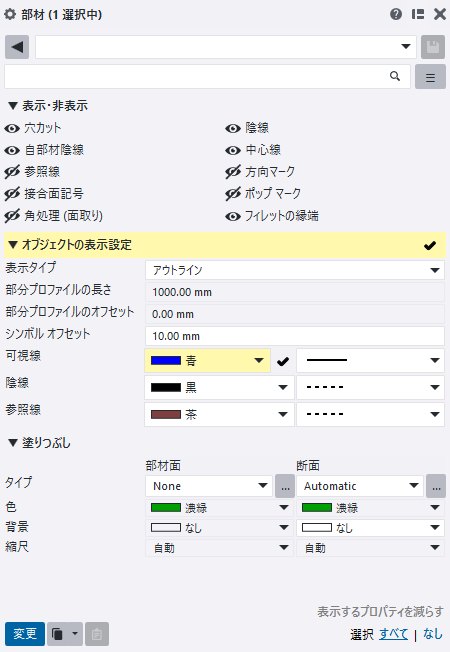Open the 部材面 type ellipsis button
This screenshot has height=652, width=450.
(285, 486)
